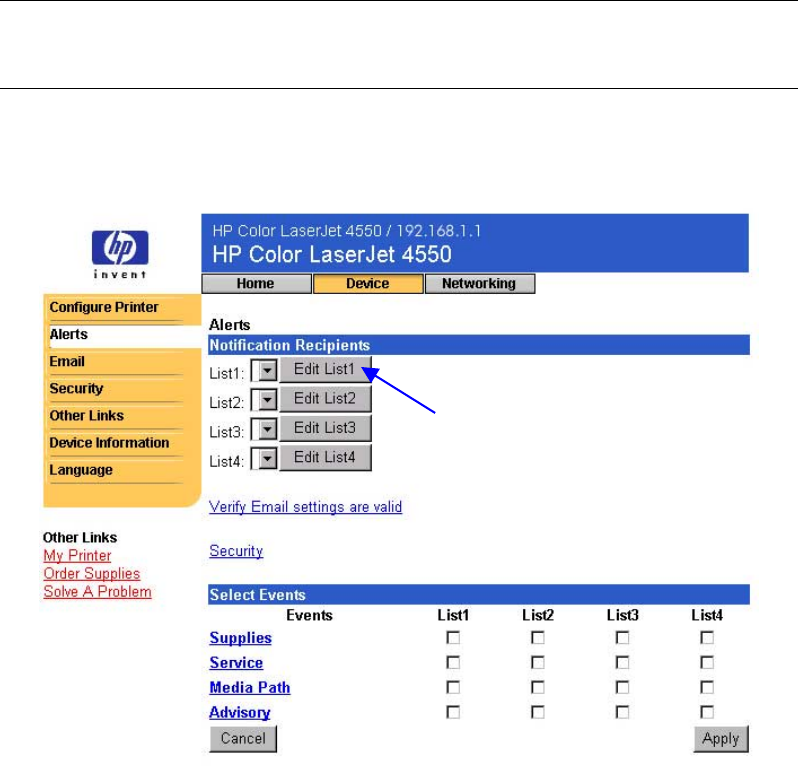798x774 pixels.
Task: Open Security in the orange sidebar
Action: point(76,388)
